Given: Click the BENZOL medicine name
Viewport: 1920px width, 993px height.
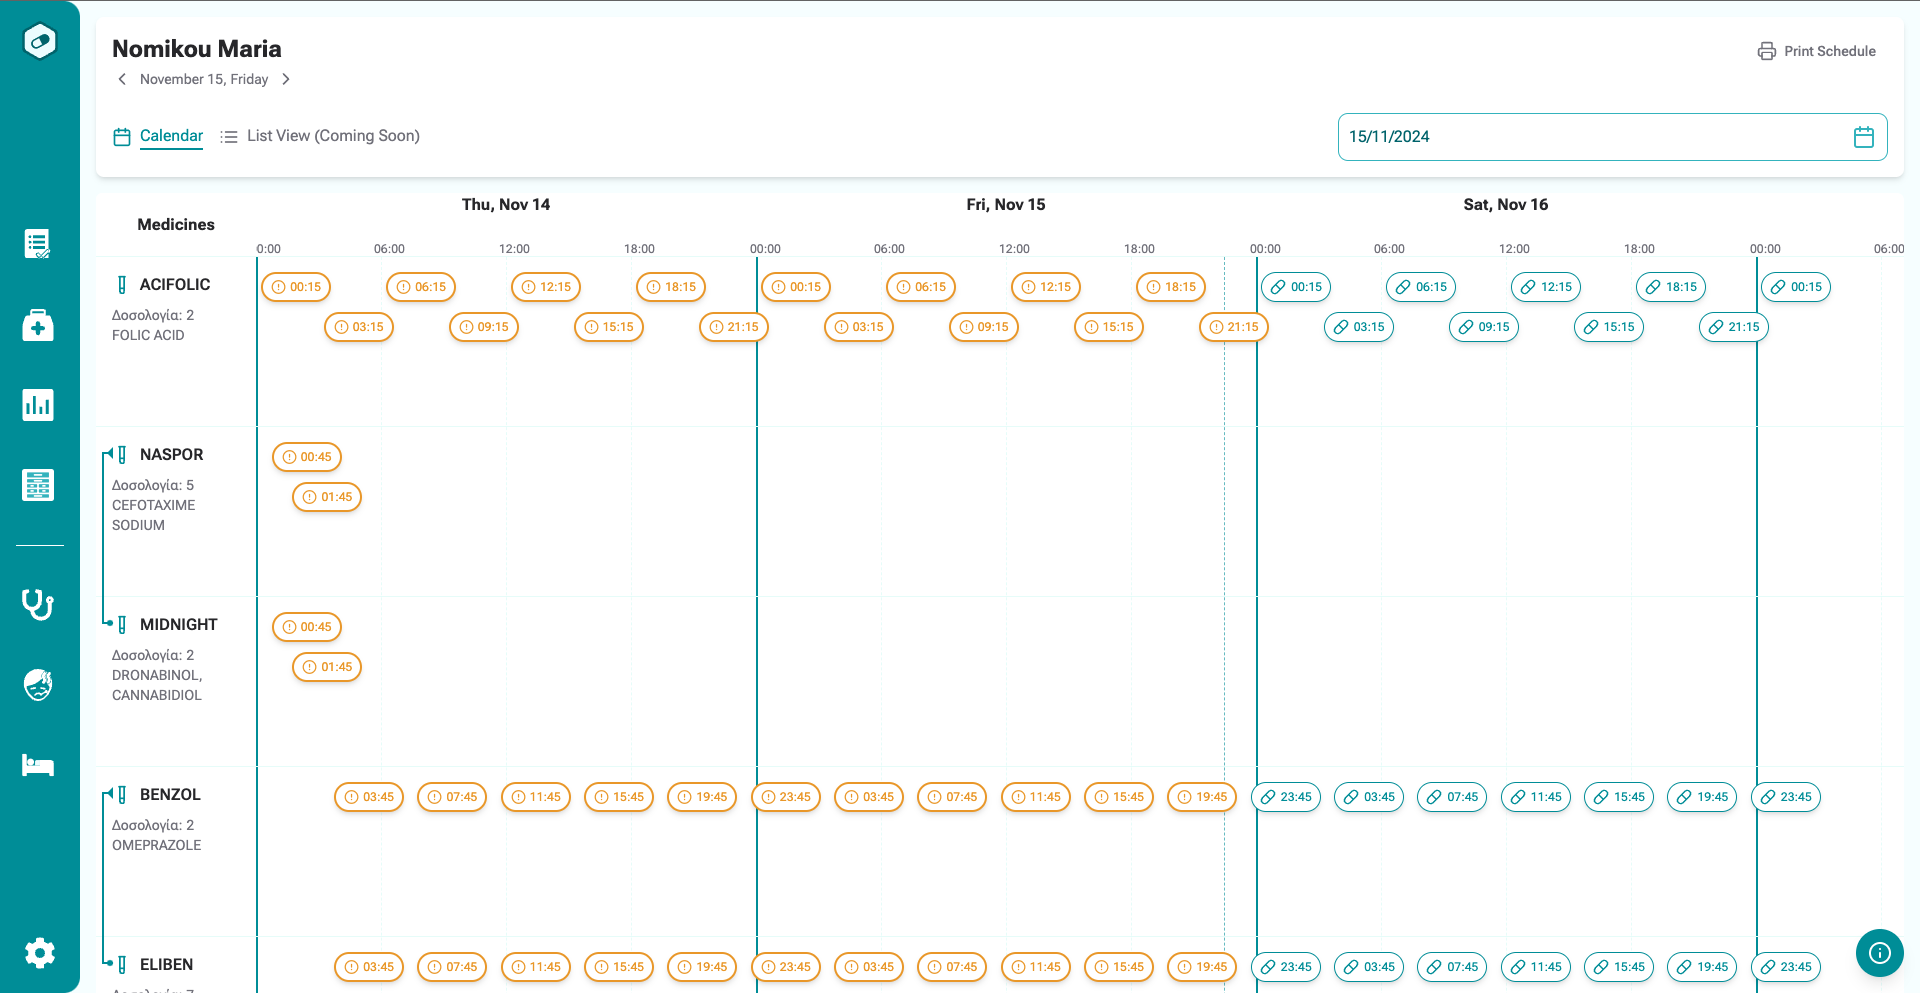Looking at the screenshot, I should 170,795.
